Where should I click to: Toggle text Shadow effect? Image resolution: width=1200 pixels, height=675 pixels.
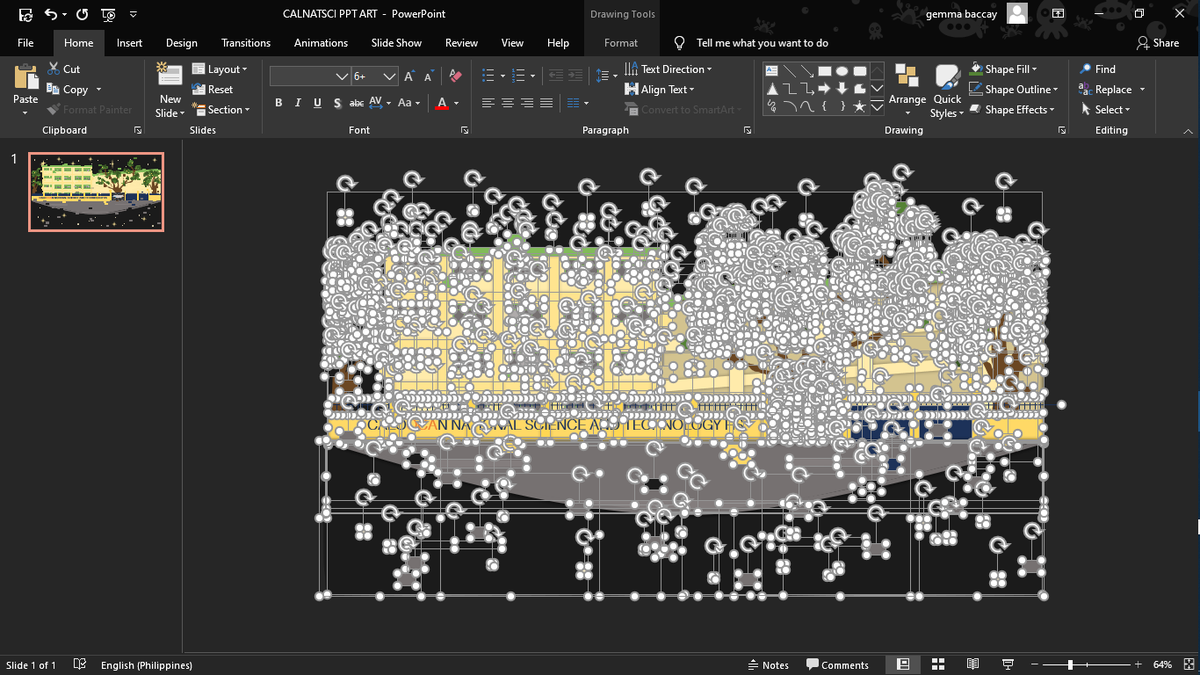pos(337,103)
